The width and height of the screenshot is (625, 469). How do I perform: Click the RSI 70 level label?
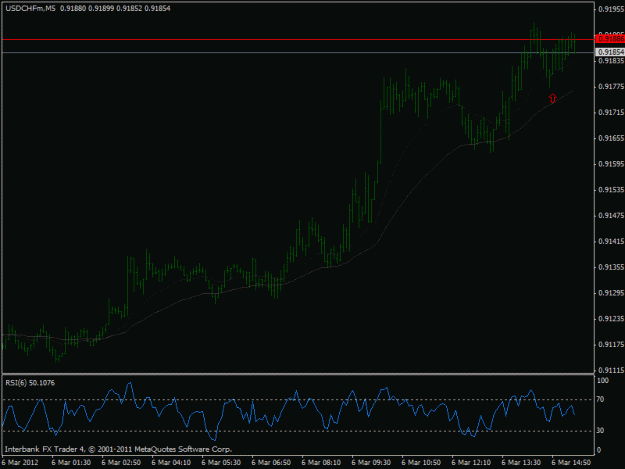(600, 399)
